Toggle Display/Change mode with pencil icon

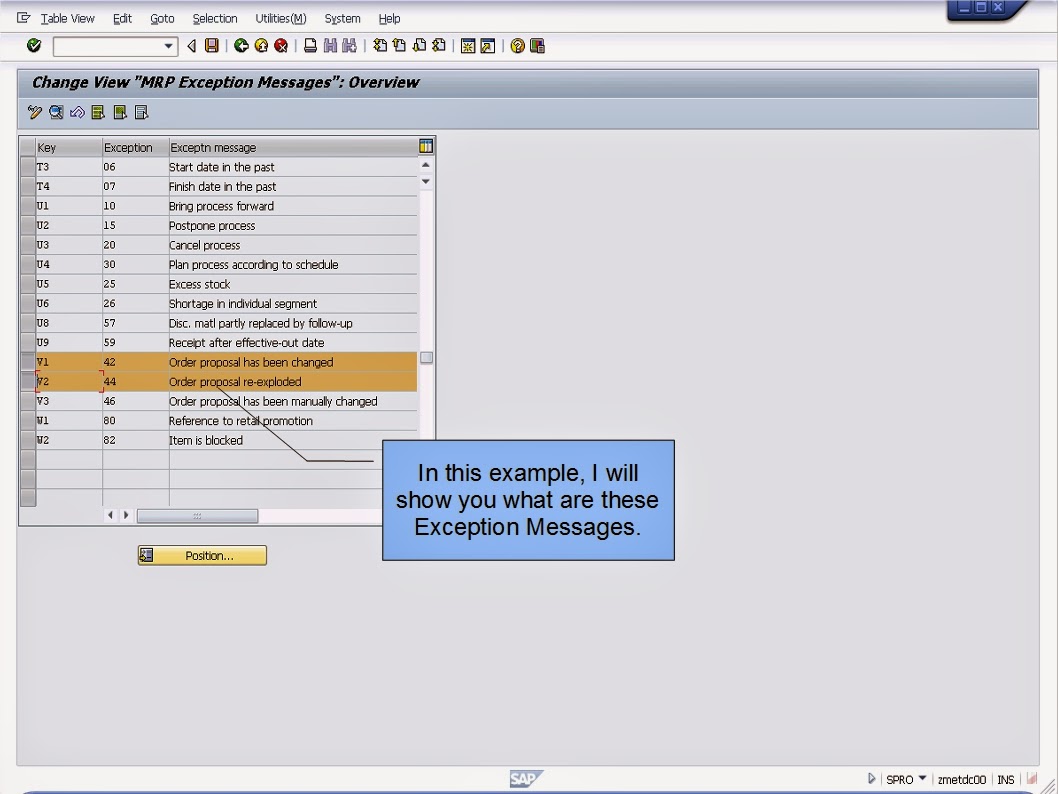(x=34, y=113)
